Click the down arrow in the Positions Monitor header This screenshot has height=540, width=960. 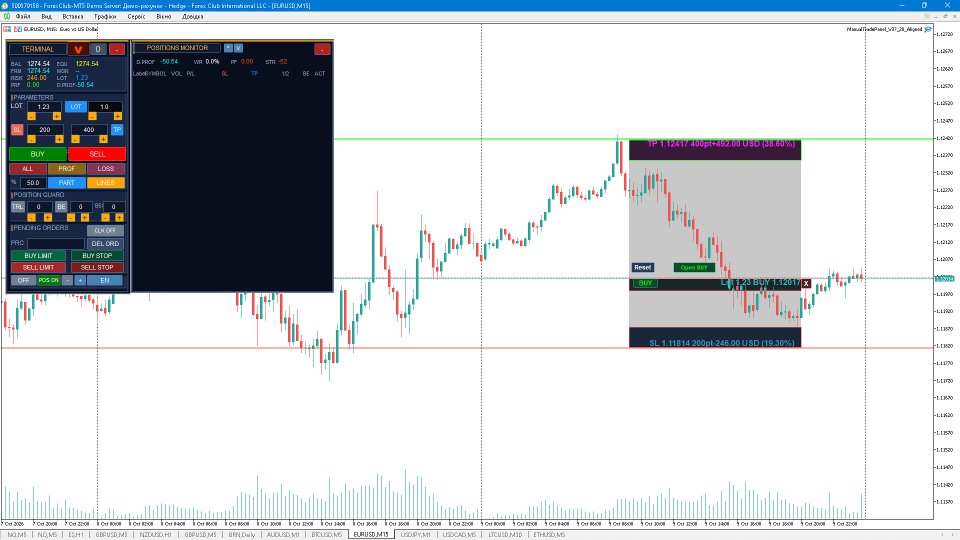click(238, 48)
